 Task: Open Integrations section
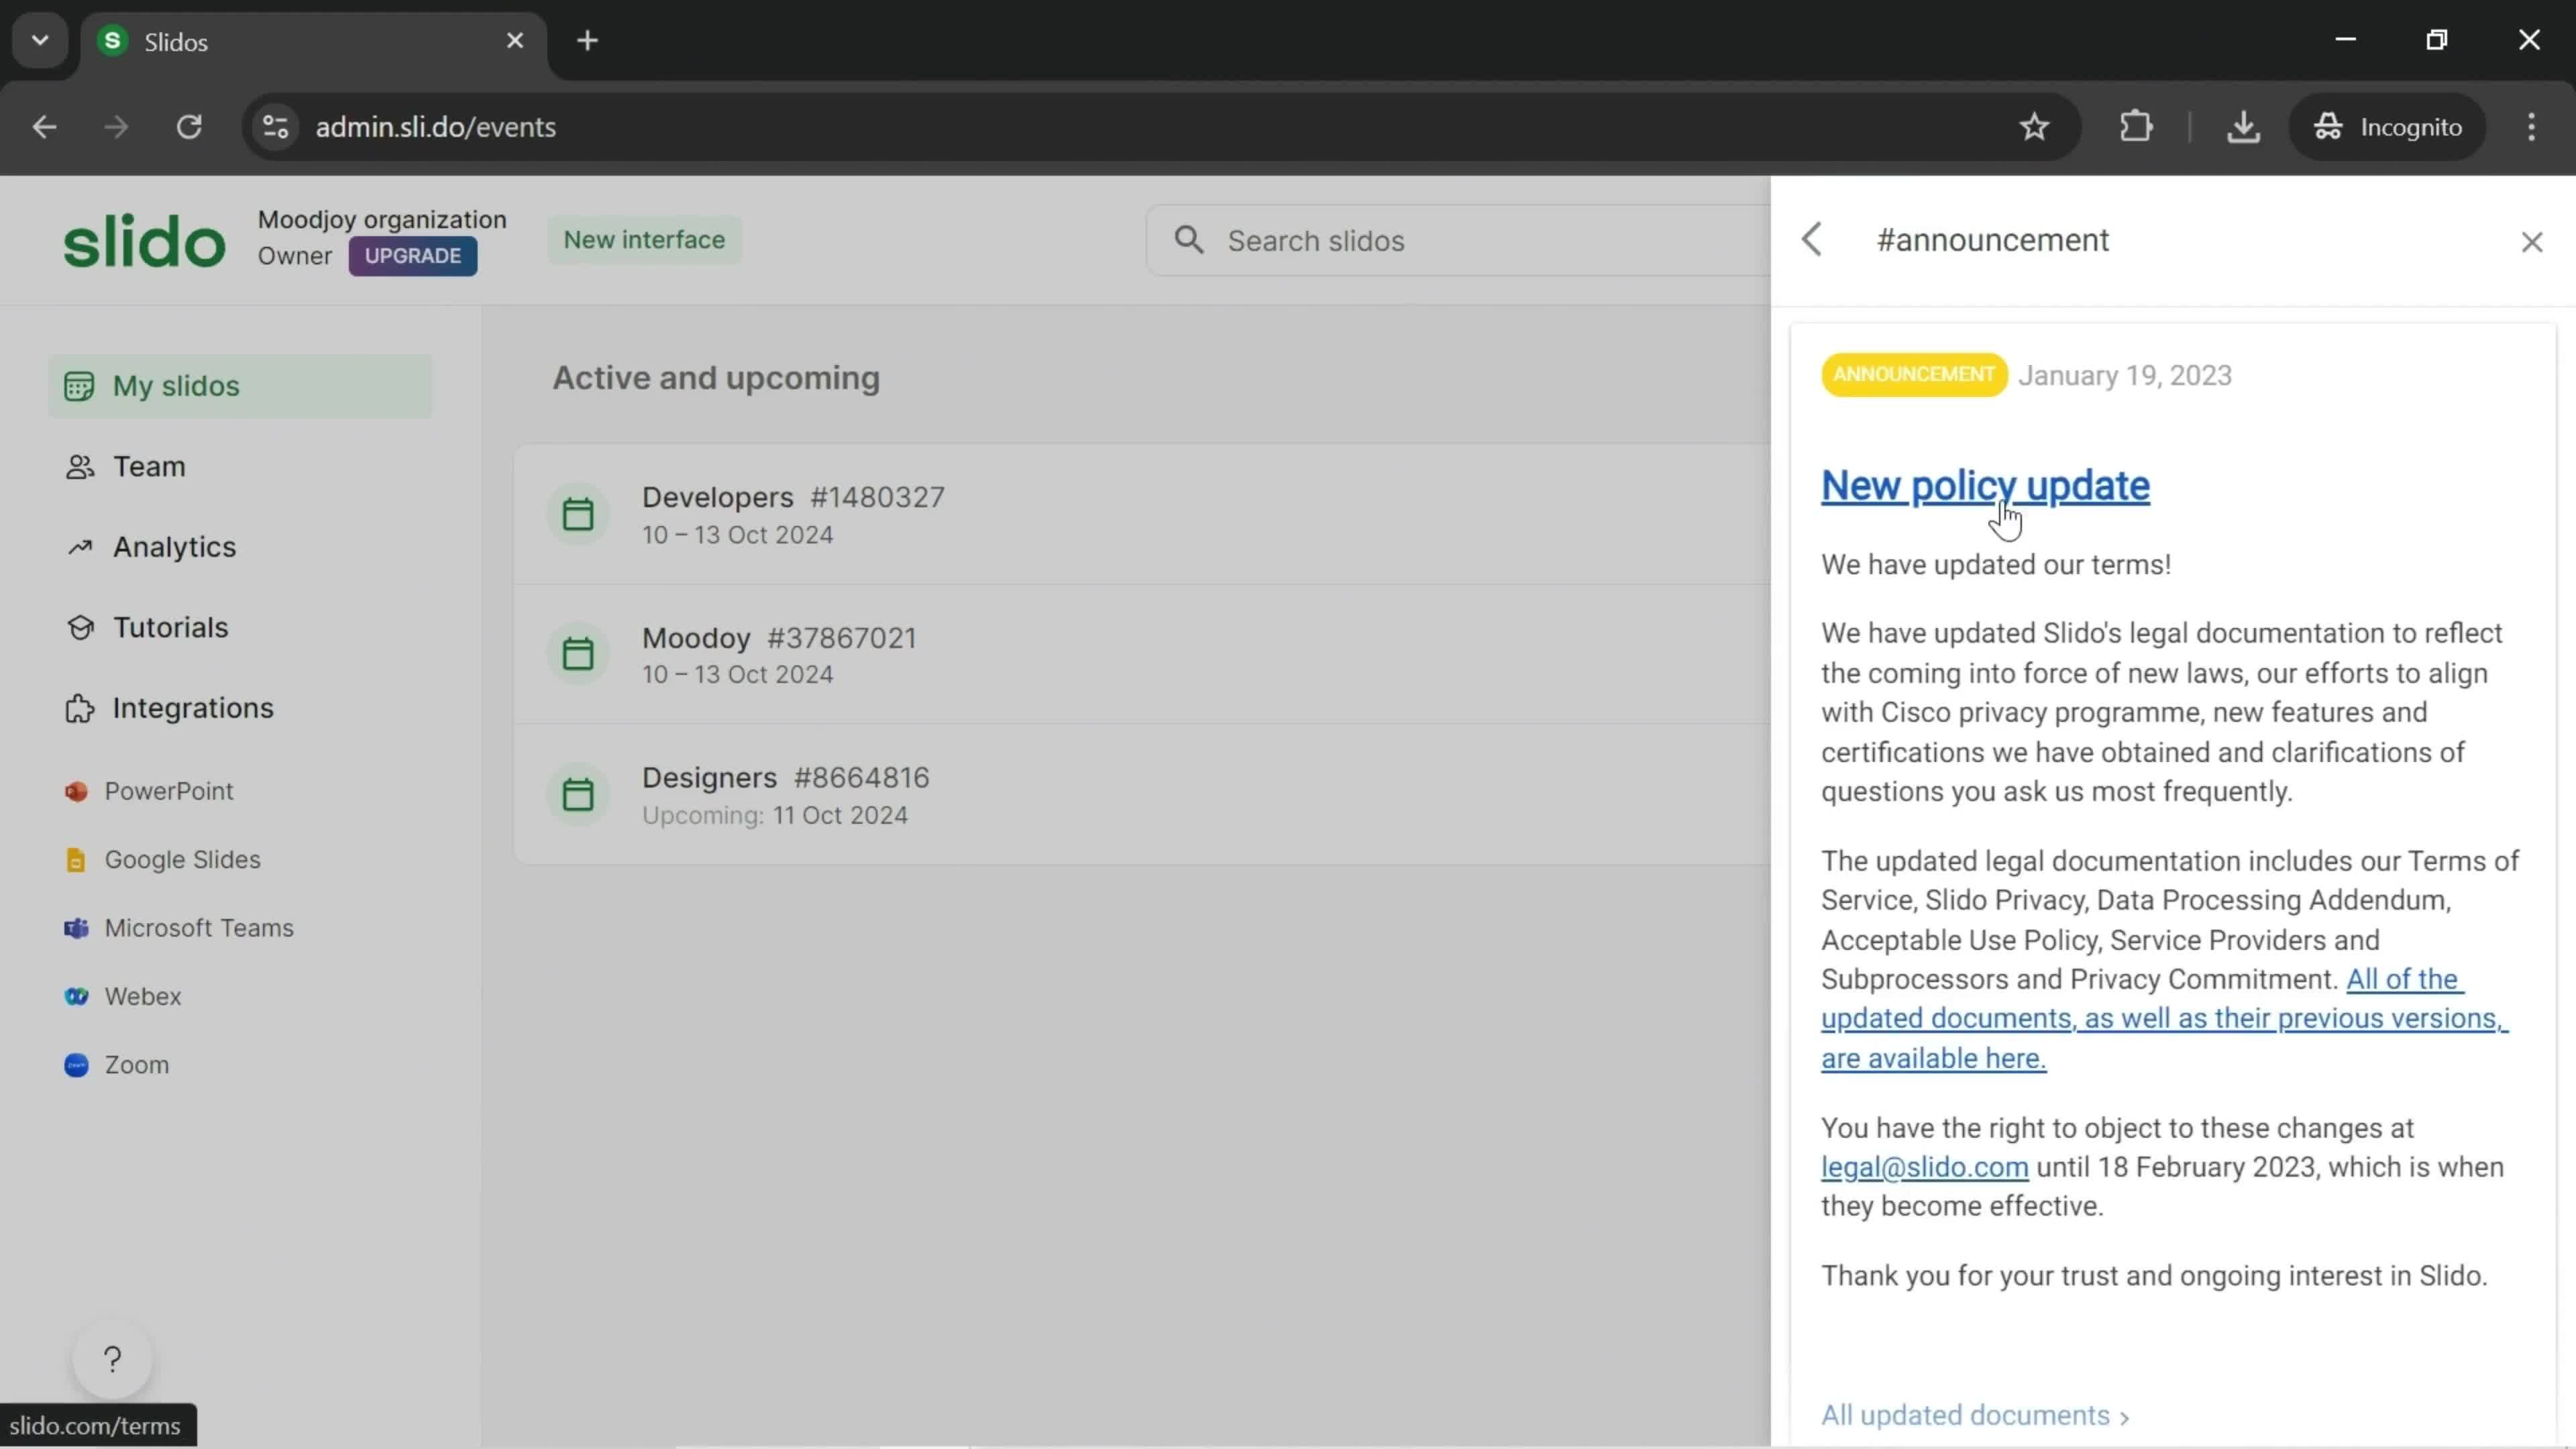pos(192,708)
